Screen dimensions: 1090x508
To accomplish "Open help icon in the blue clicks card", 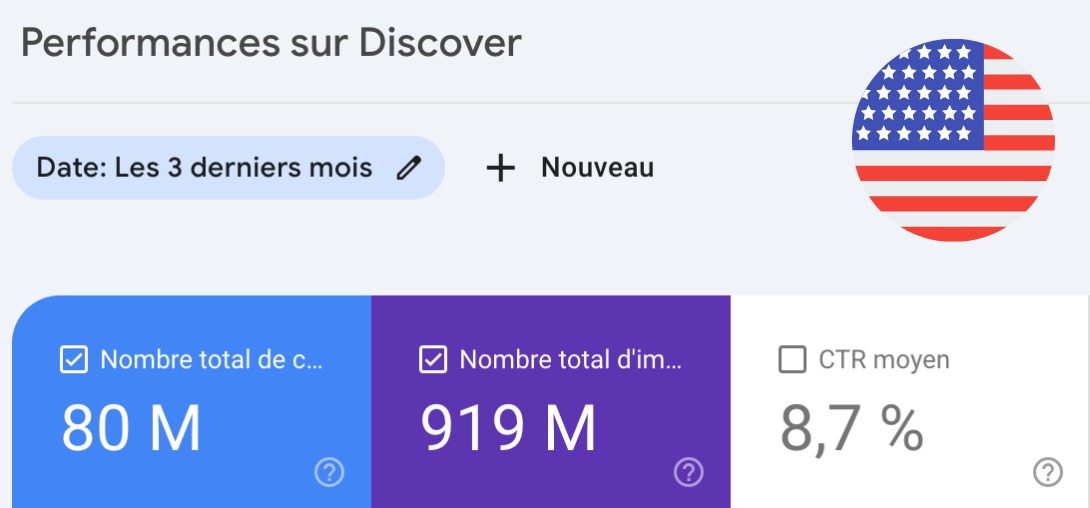I will tap(329, 472).
